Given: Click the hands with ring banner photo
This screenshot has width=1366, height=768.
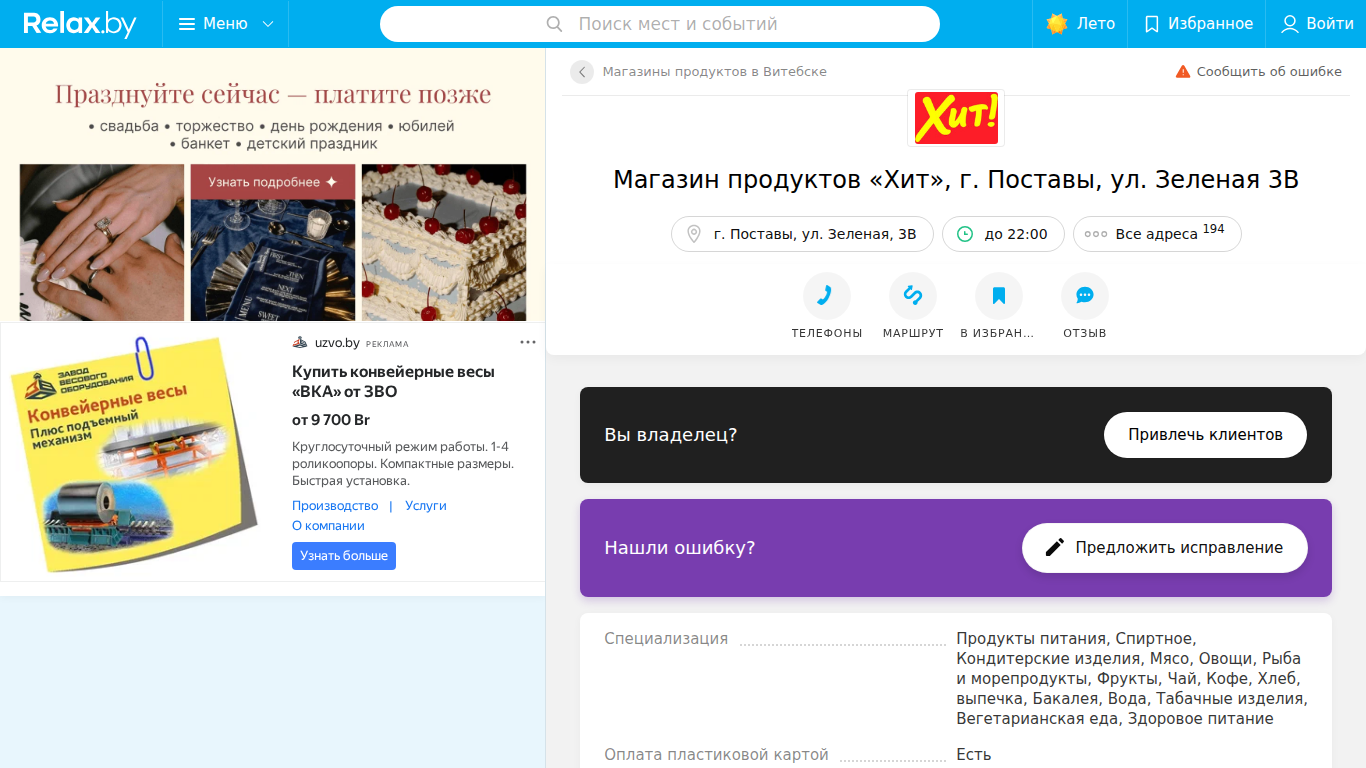Looking at the screenshot, I should pyautogui.click(x=102, y=242).
